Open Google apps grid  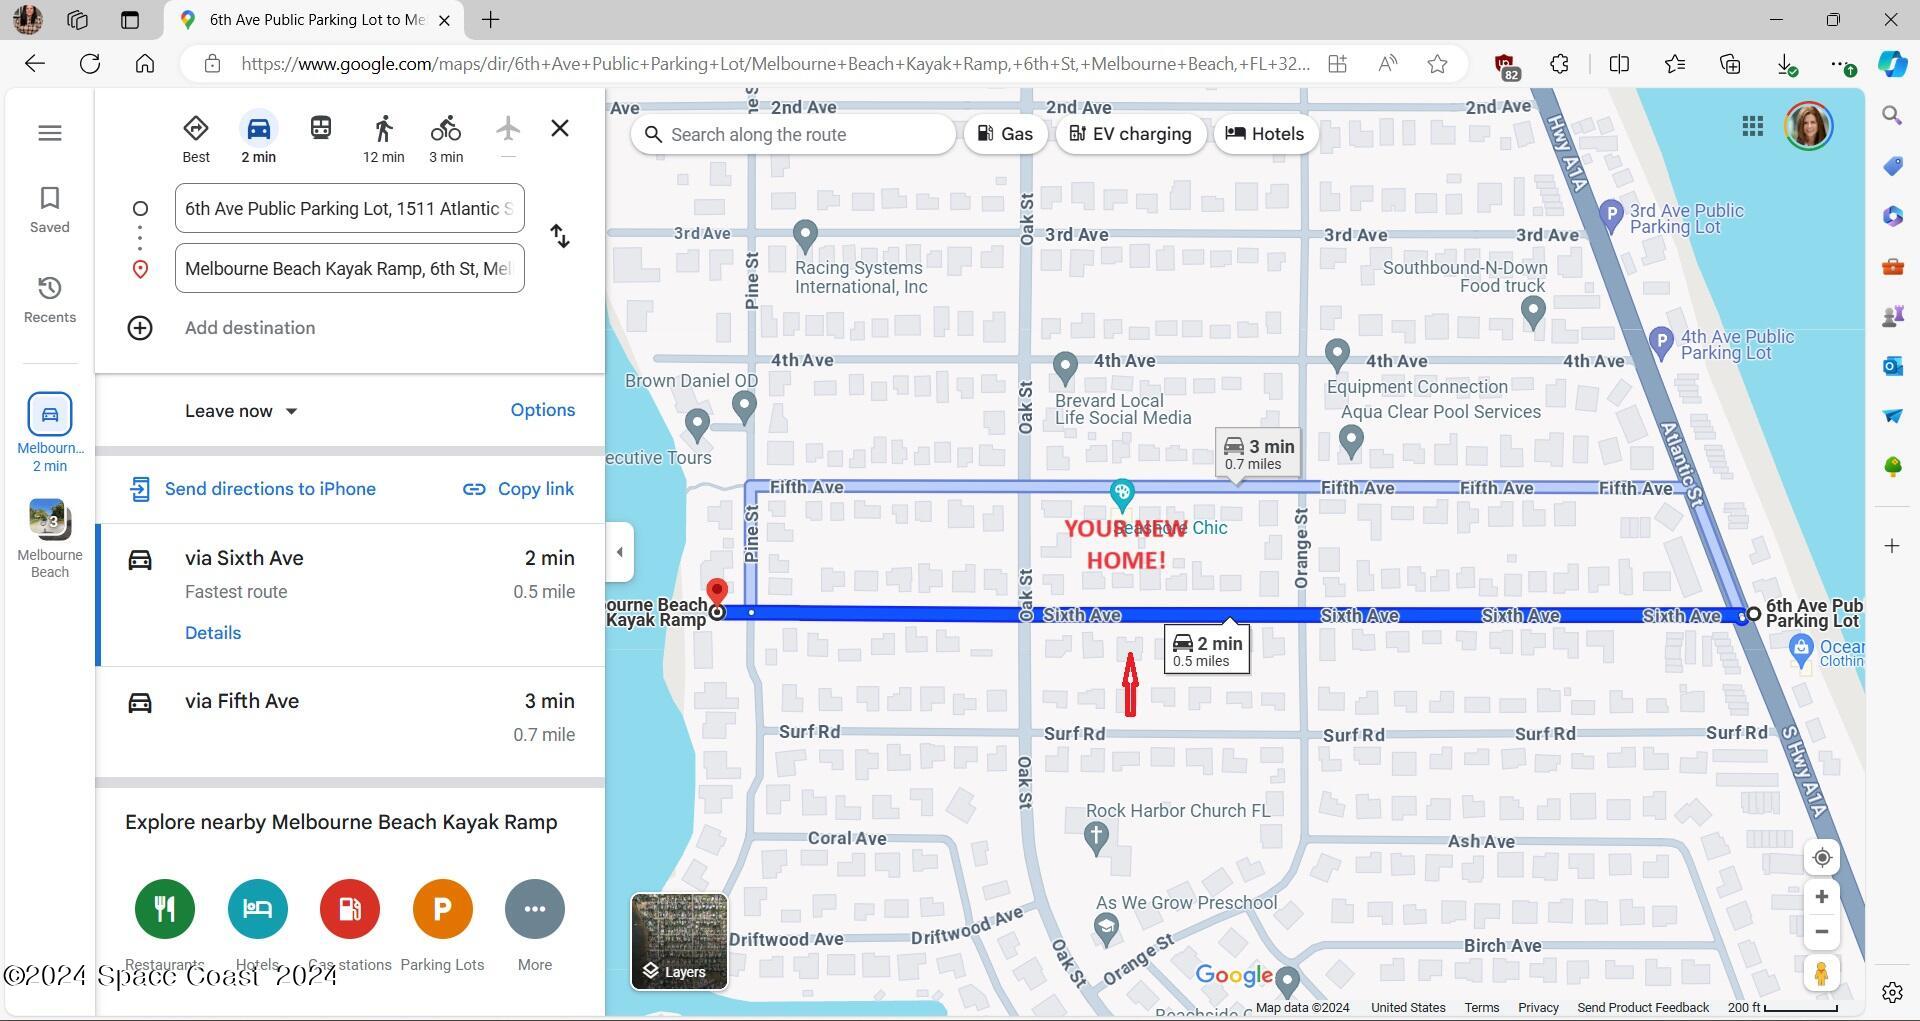1752,126
